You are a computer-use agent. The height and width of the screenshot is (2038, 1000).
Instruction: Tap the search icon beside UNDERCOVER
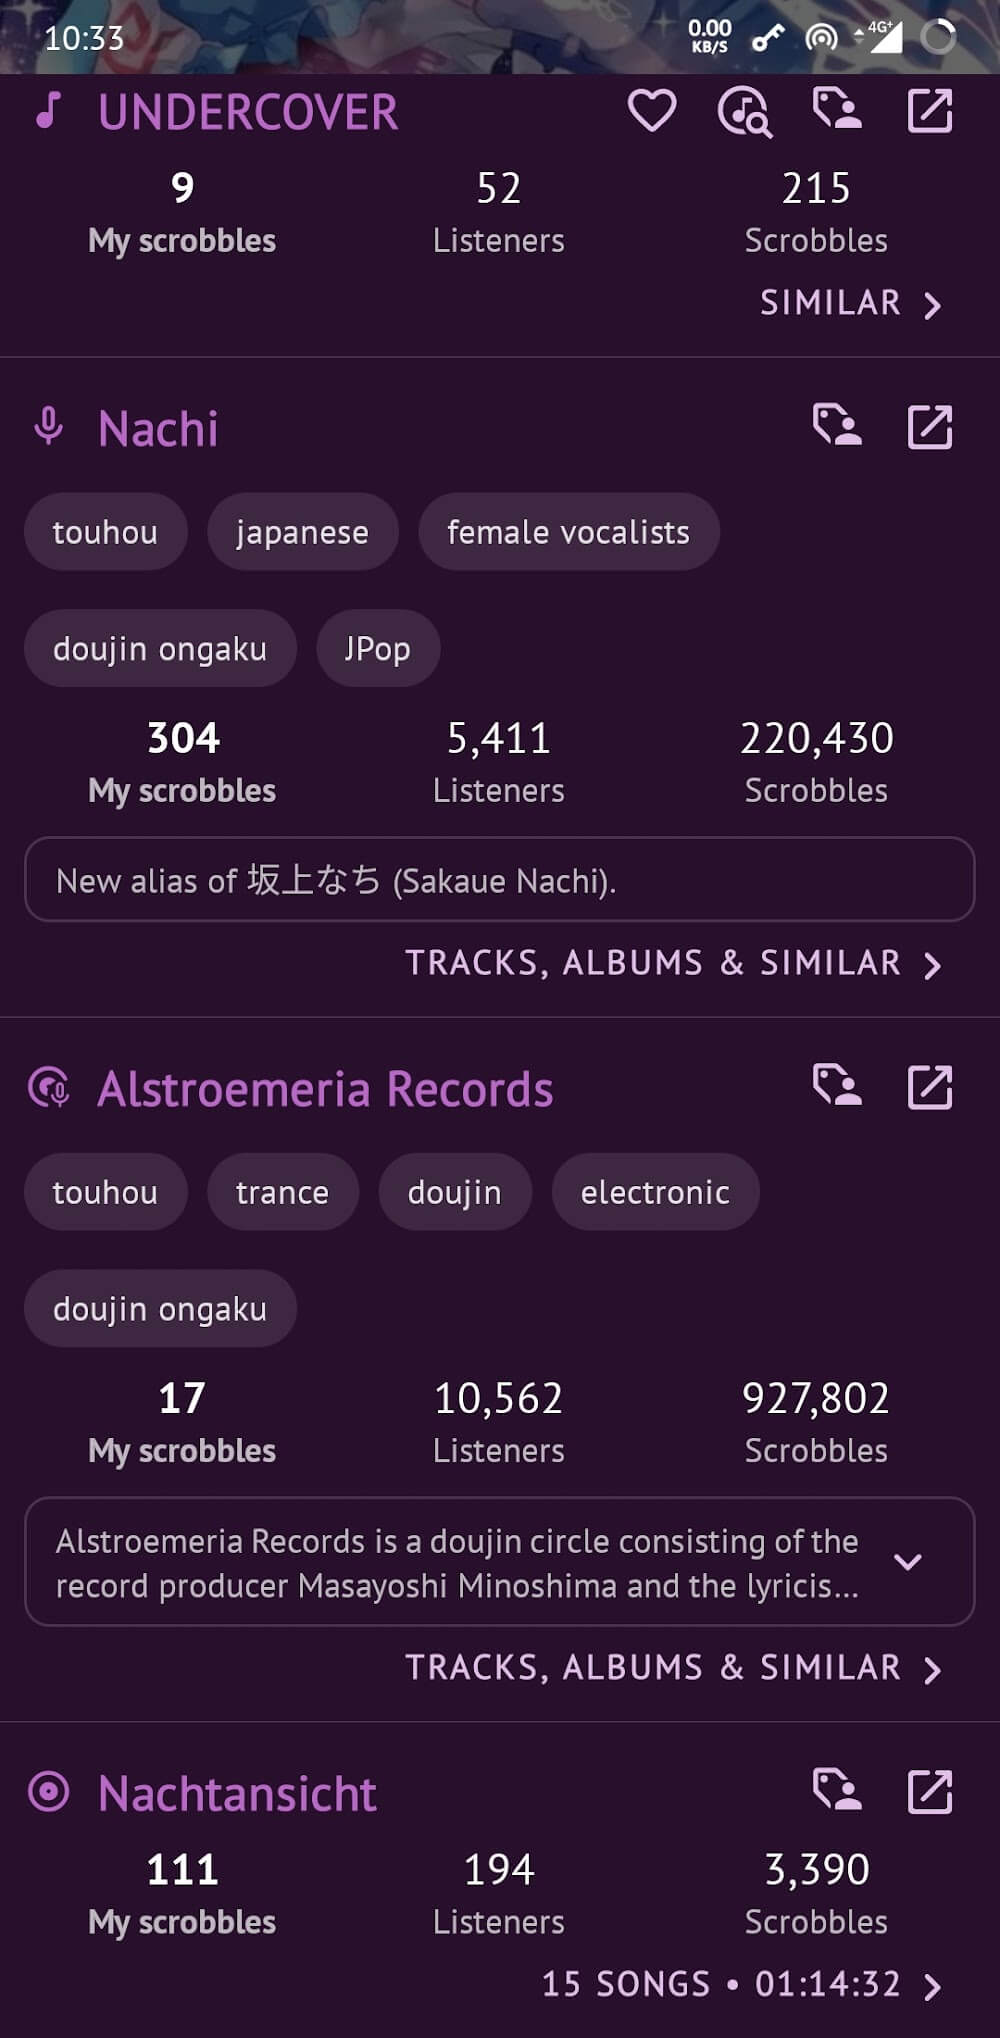click(744, 111)
